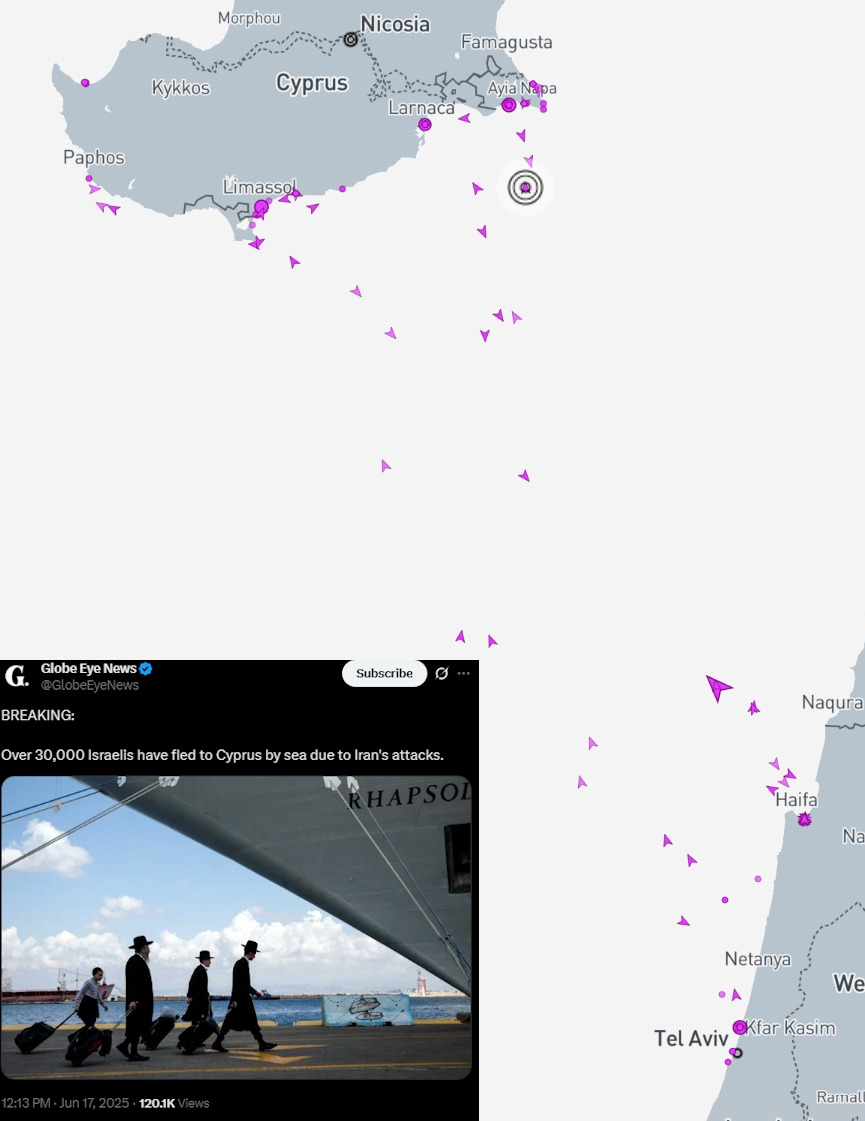This screenshot has height=1121, width=865.
Task: Click the Subscribe button on the tweet
Action: [385, 673]
